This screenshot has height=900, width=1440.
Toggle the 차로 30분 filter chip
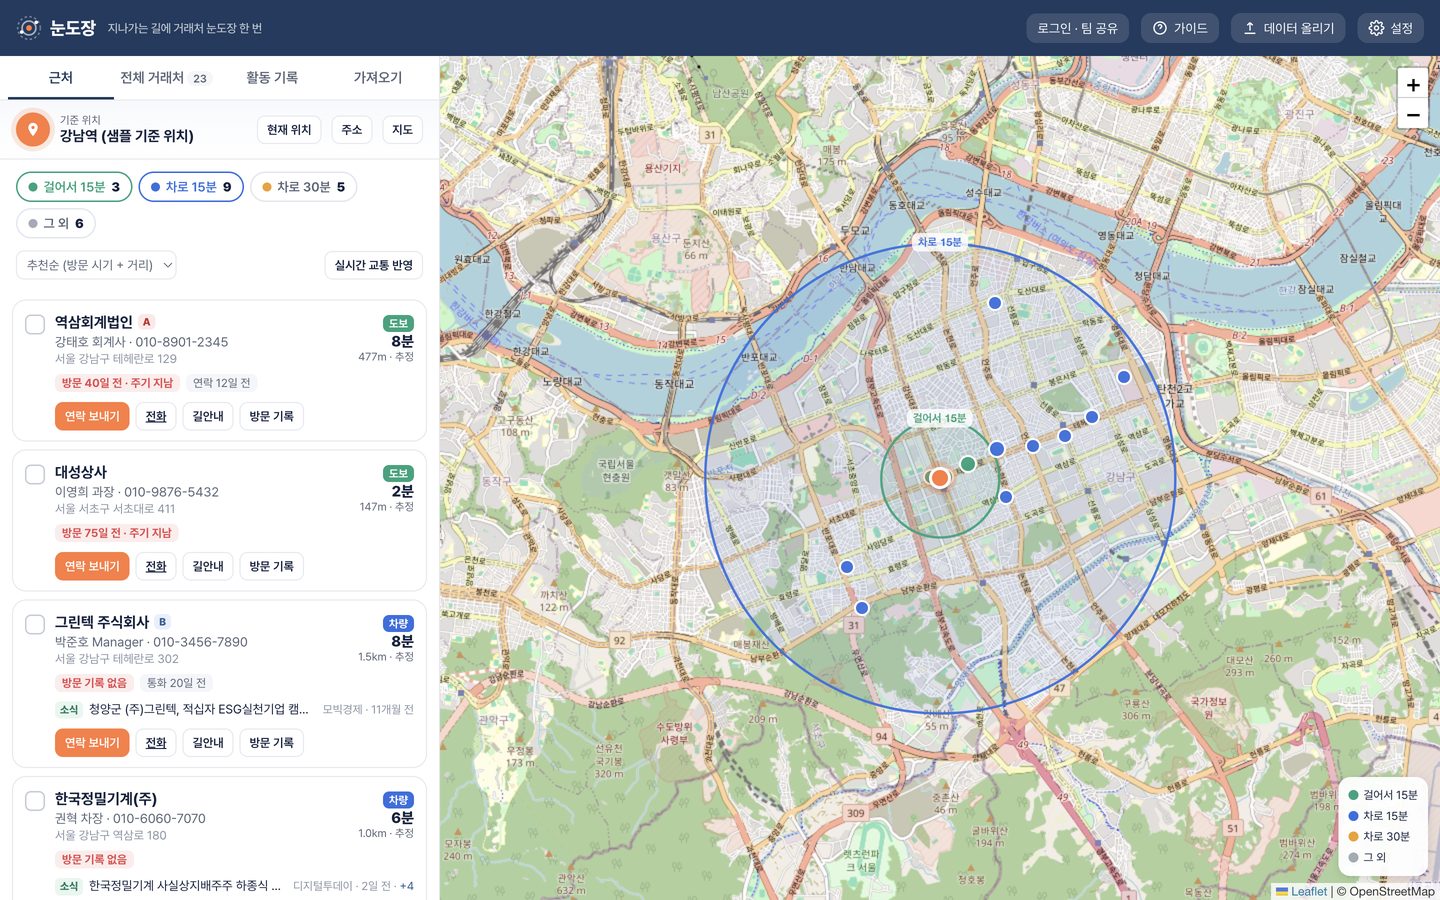(303, 187)
